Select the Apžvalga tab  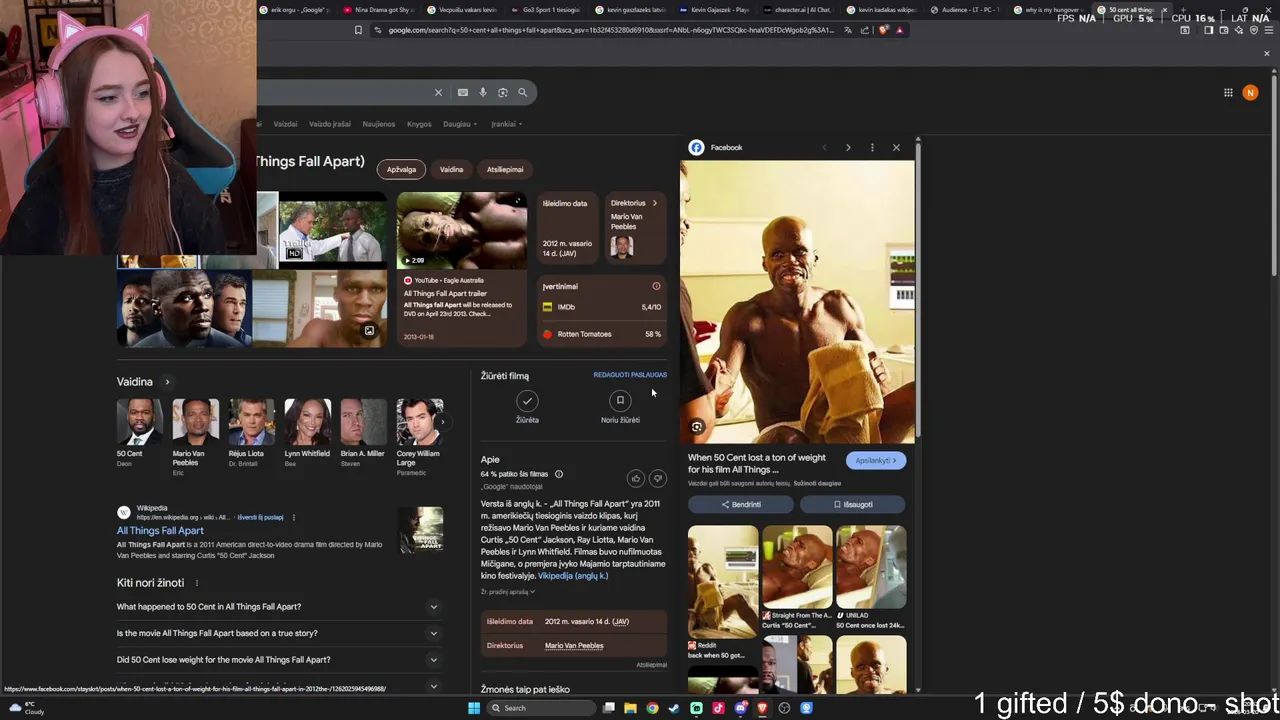pyautogui.click(x=401, y=169)
